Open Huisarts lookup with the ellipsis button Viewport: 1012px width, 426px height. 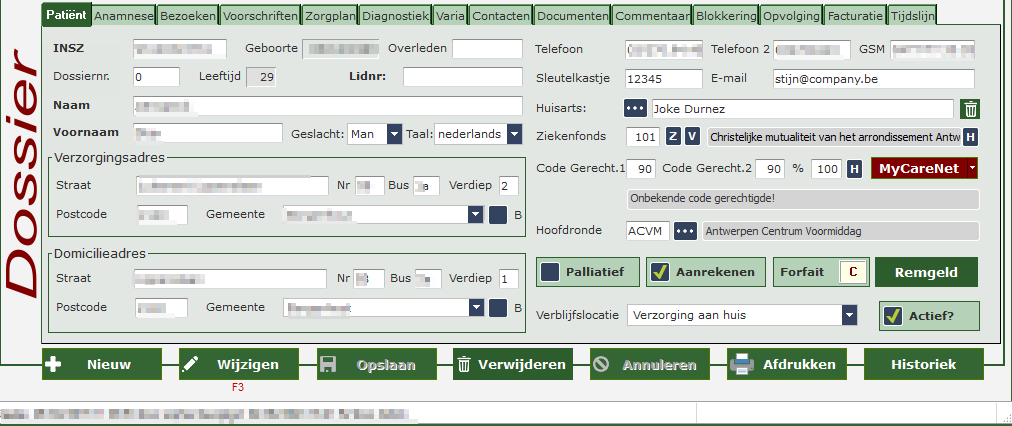[635, 109]
